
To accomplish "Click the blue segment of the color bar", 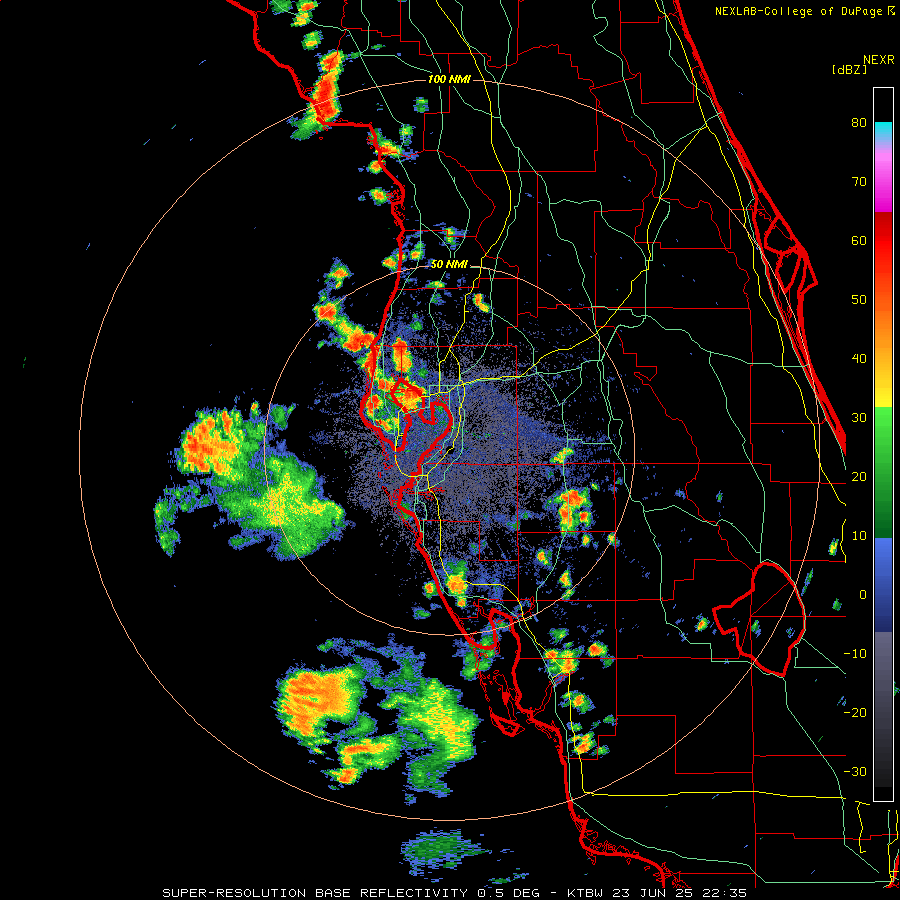I will click(883, 585).
